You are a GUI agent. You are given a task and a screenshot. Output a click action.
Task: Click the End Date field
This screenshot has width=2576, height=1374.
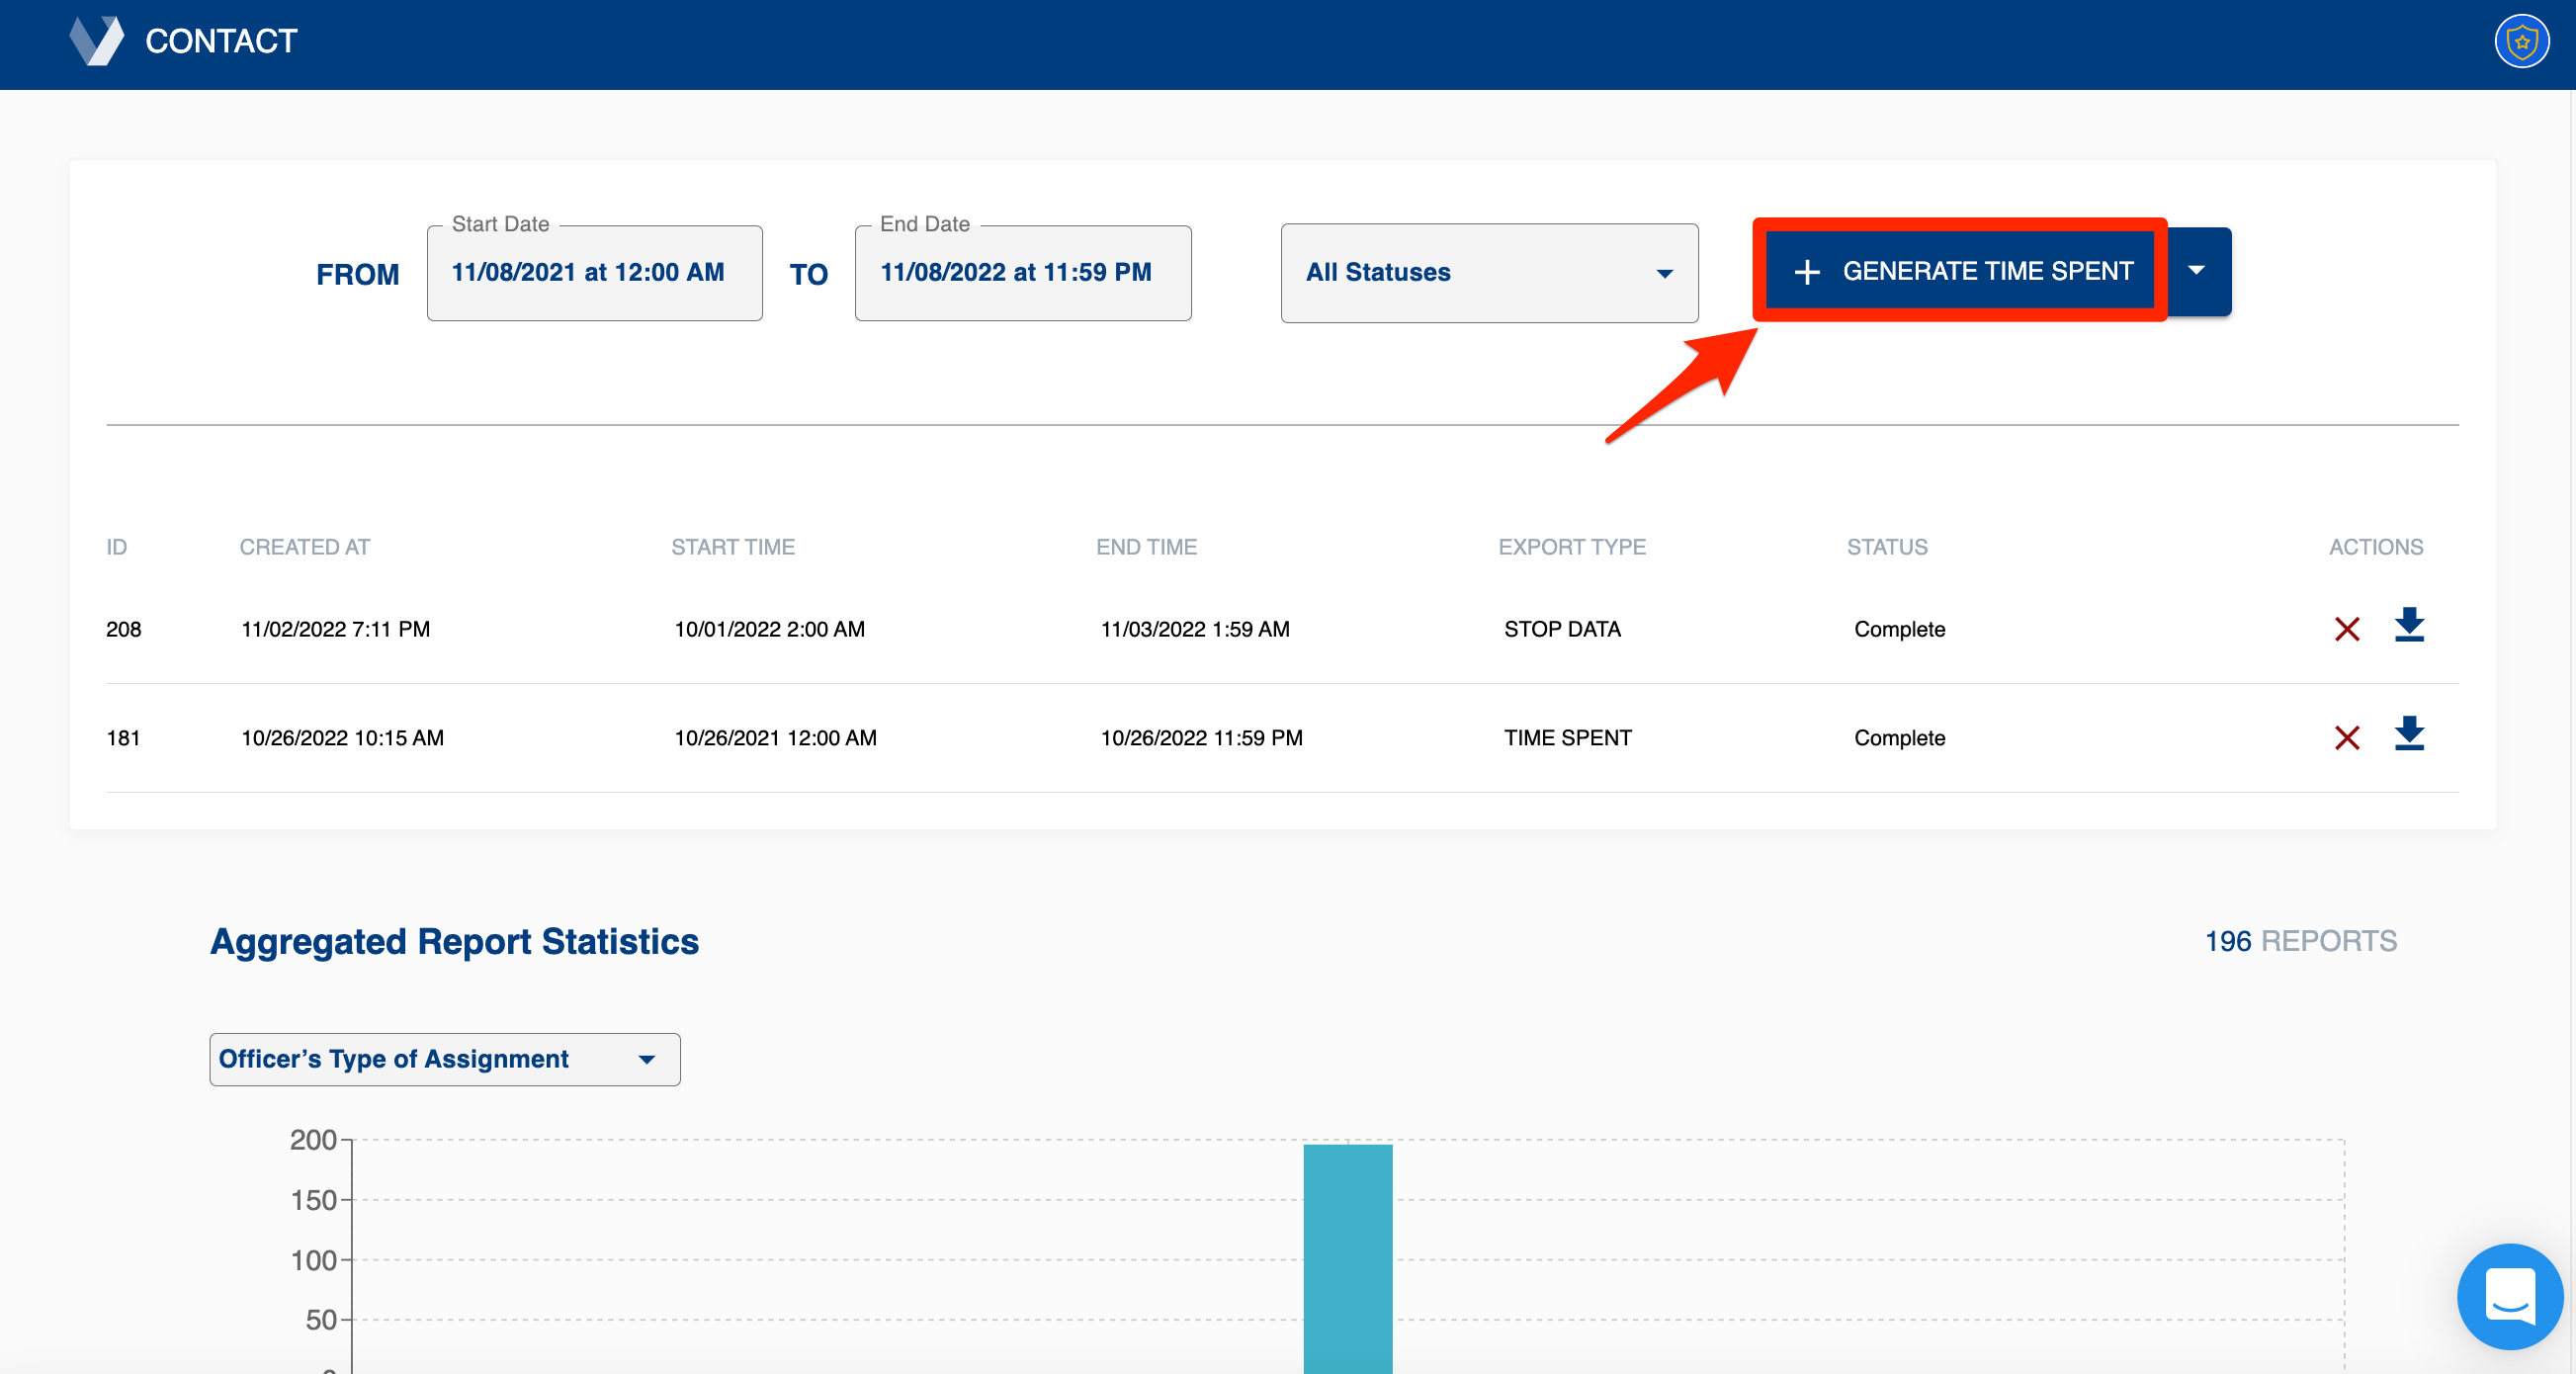point(1022,272)
